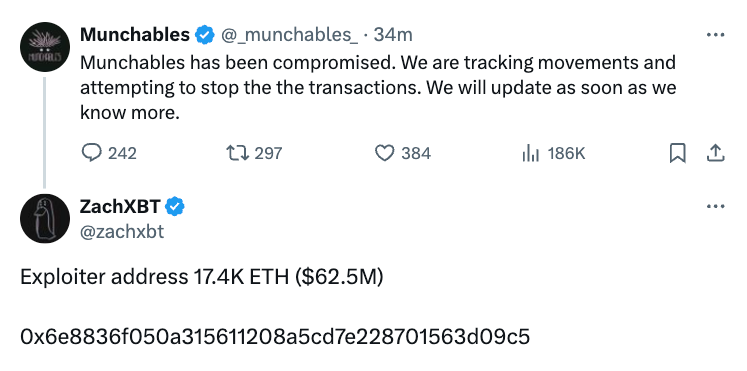The width and height of the screenshot is (747, 371).
Task: Open the @_munchables_ handle link
Action: point(289,35)
